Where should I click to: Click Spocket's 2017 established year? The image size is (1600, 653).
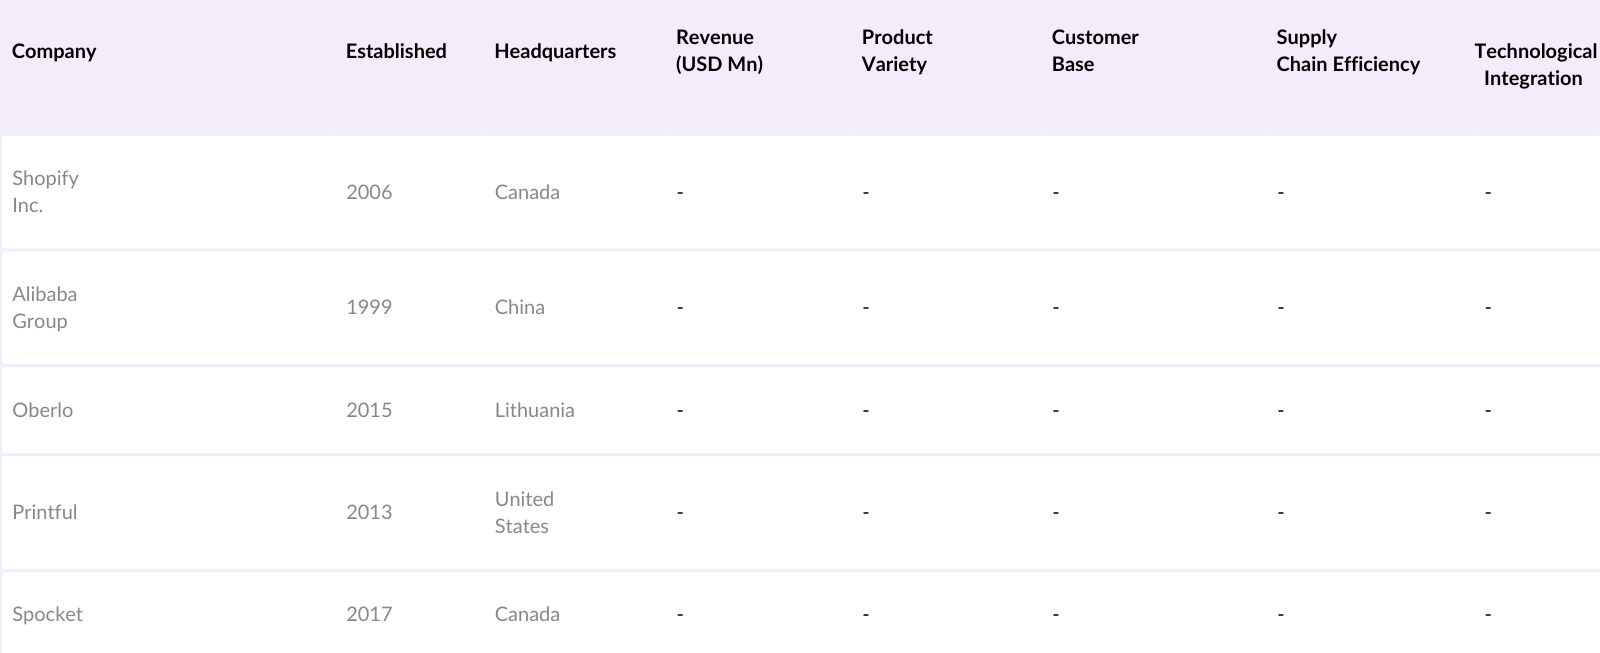pos(369,614)
